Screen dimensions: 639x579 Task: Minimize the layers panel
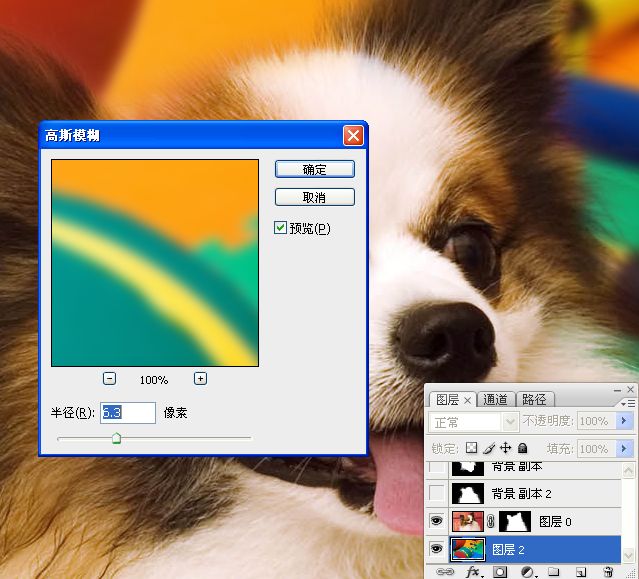pos(617,390)
